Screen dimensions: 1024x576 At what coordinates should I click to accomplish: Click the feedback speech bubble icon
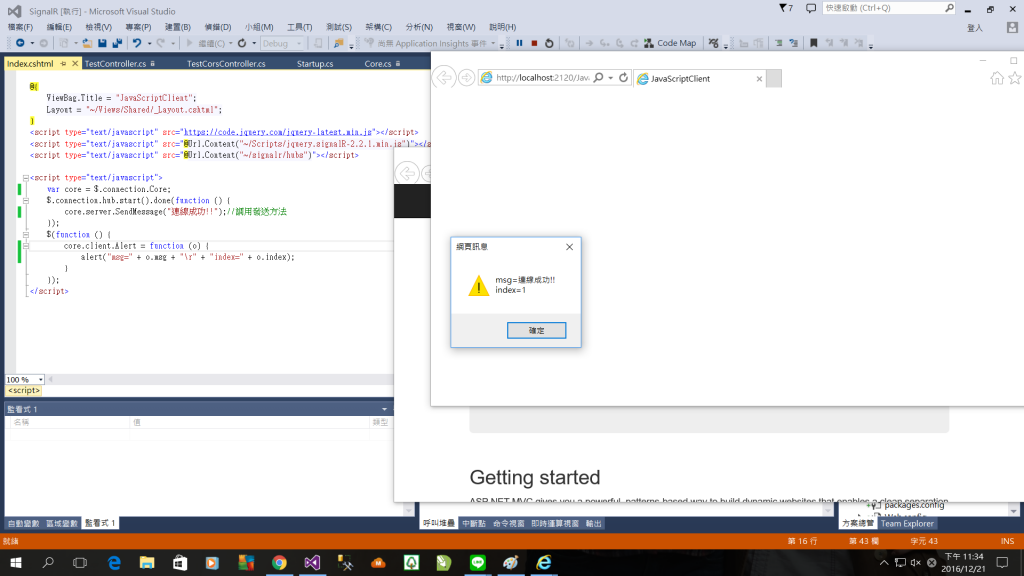(x=810, y=8)
